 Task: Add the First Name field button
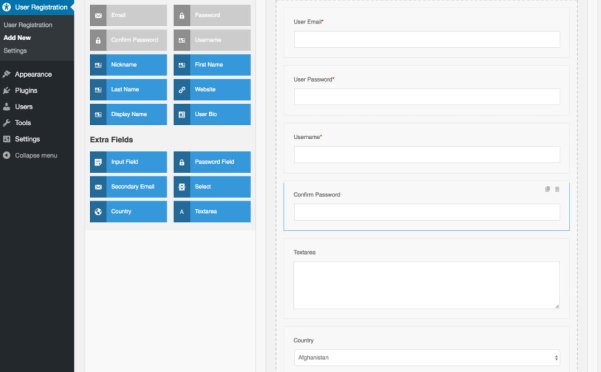212,65
